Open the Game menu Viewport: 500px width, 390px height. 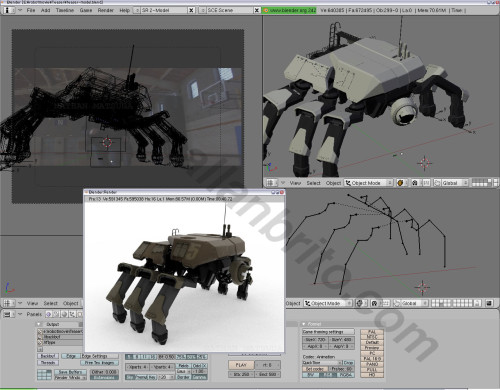pos(86,10)
